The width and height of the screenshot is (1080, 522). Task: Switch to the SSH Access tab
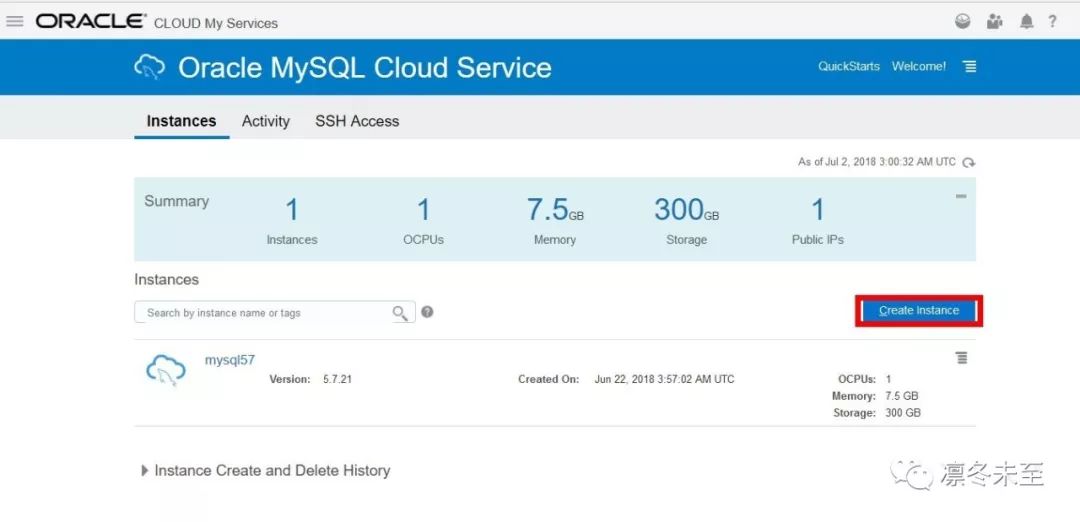coord(357,121)
